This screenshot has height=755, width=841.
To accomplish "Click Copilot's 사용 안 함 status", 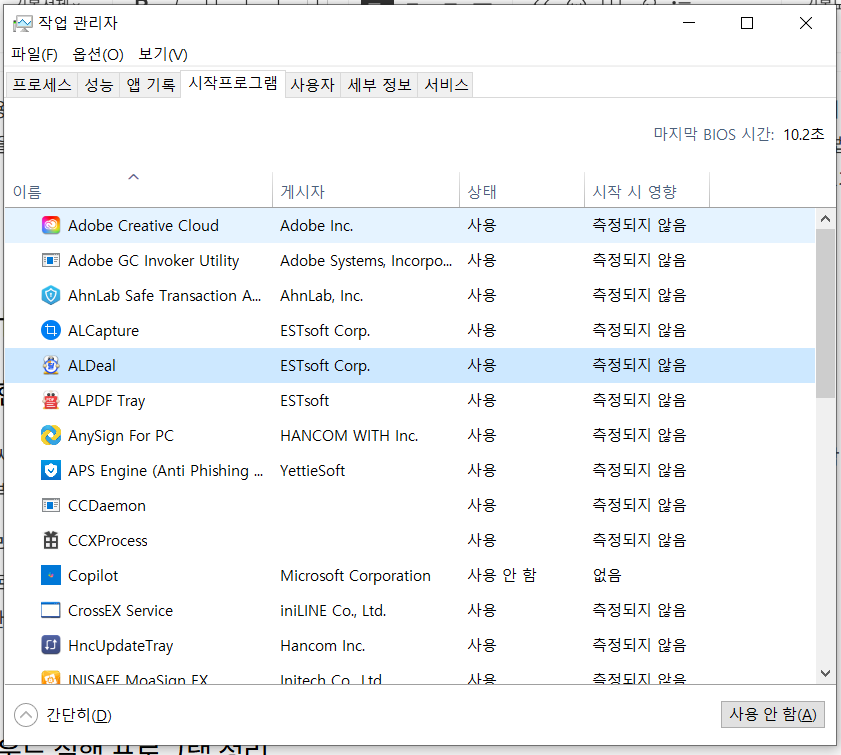I will (501, 575).
